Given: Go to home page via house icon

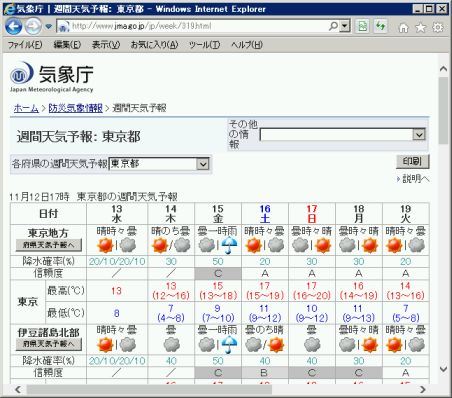Looking at the screenshot, I should point(404,28).
